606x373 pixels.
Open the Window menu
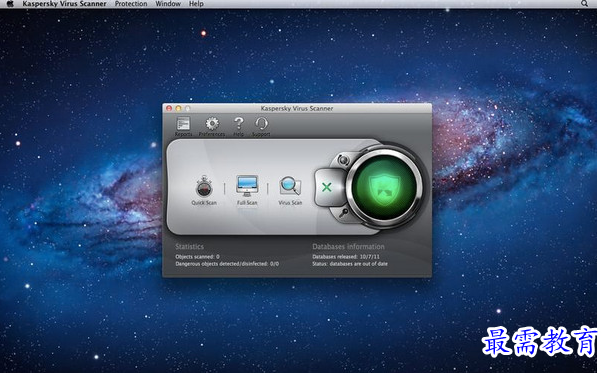(x=168, y=4)
